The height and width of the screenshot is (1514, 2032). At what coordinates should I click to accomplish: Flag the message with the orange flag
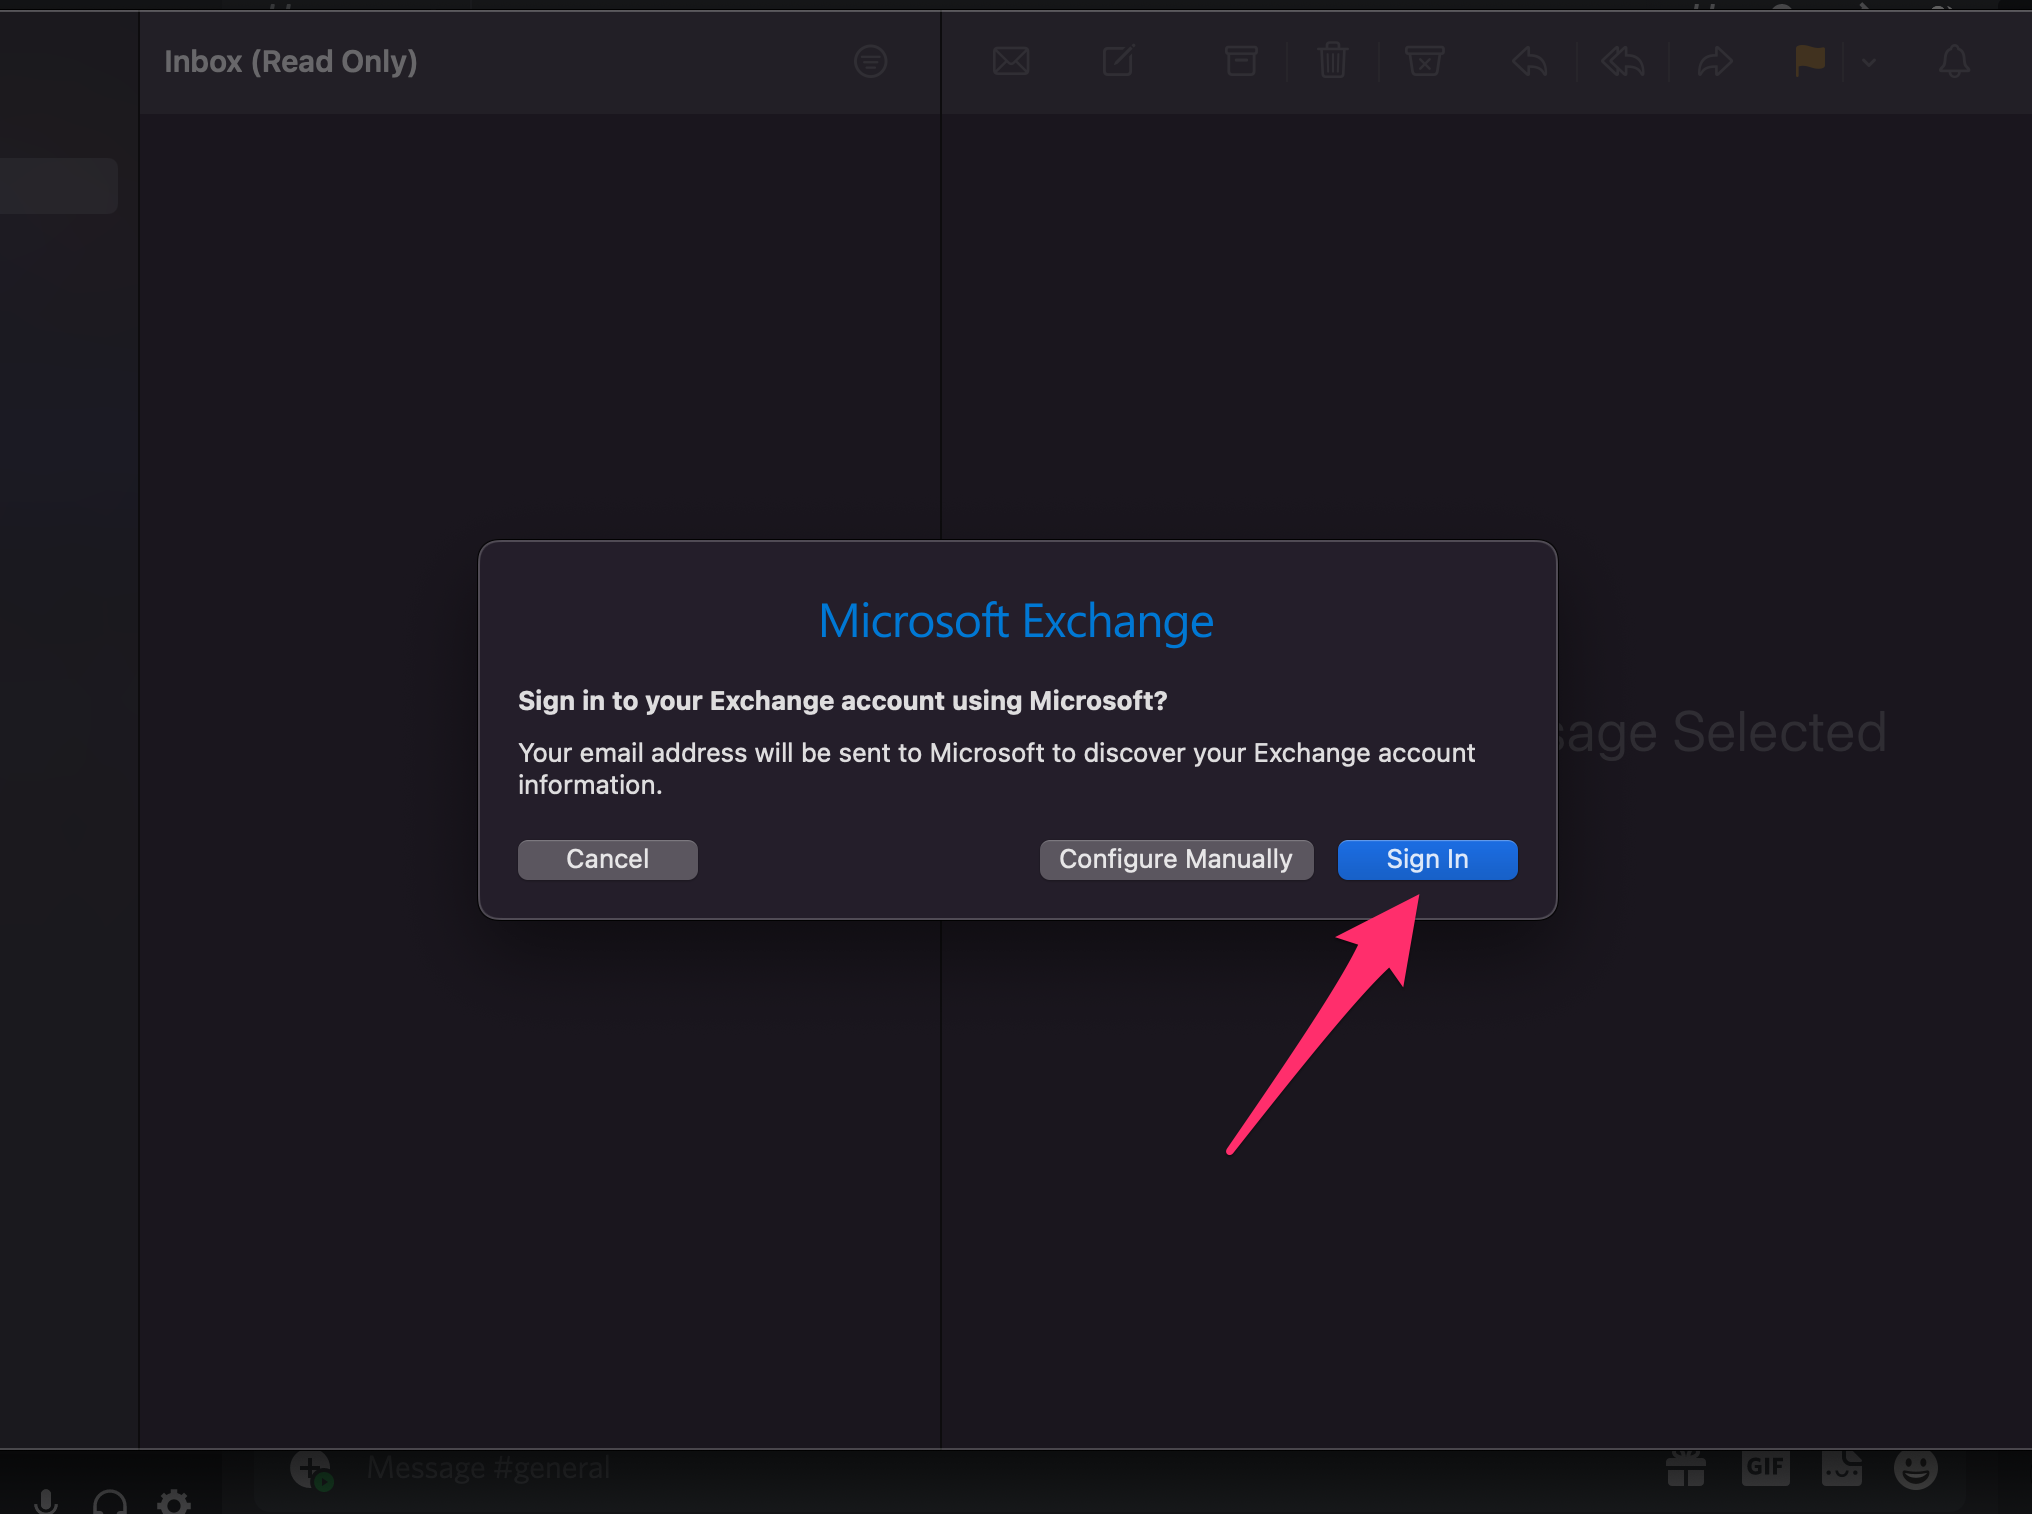[x=1810, y=61]
